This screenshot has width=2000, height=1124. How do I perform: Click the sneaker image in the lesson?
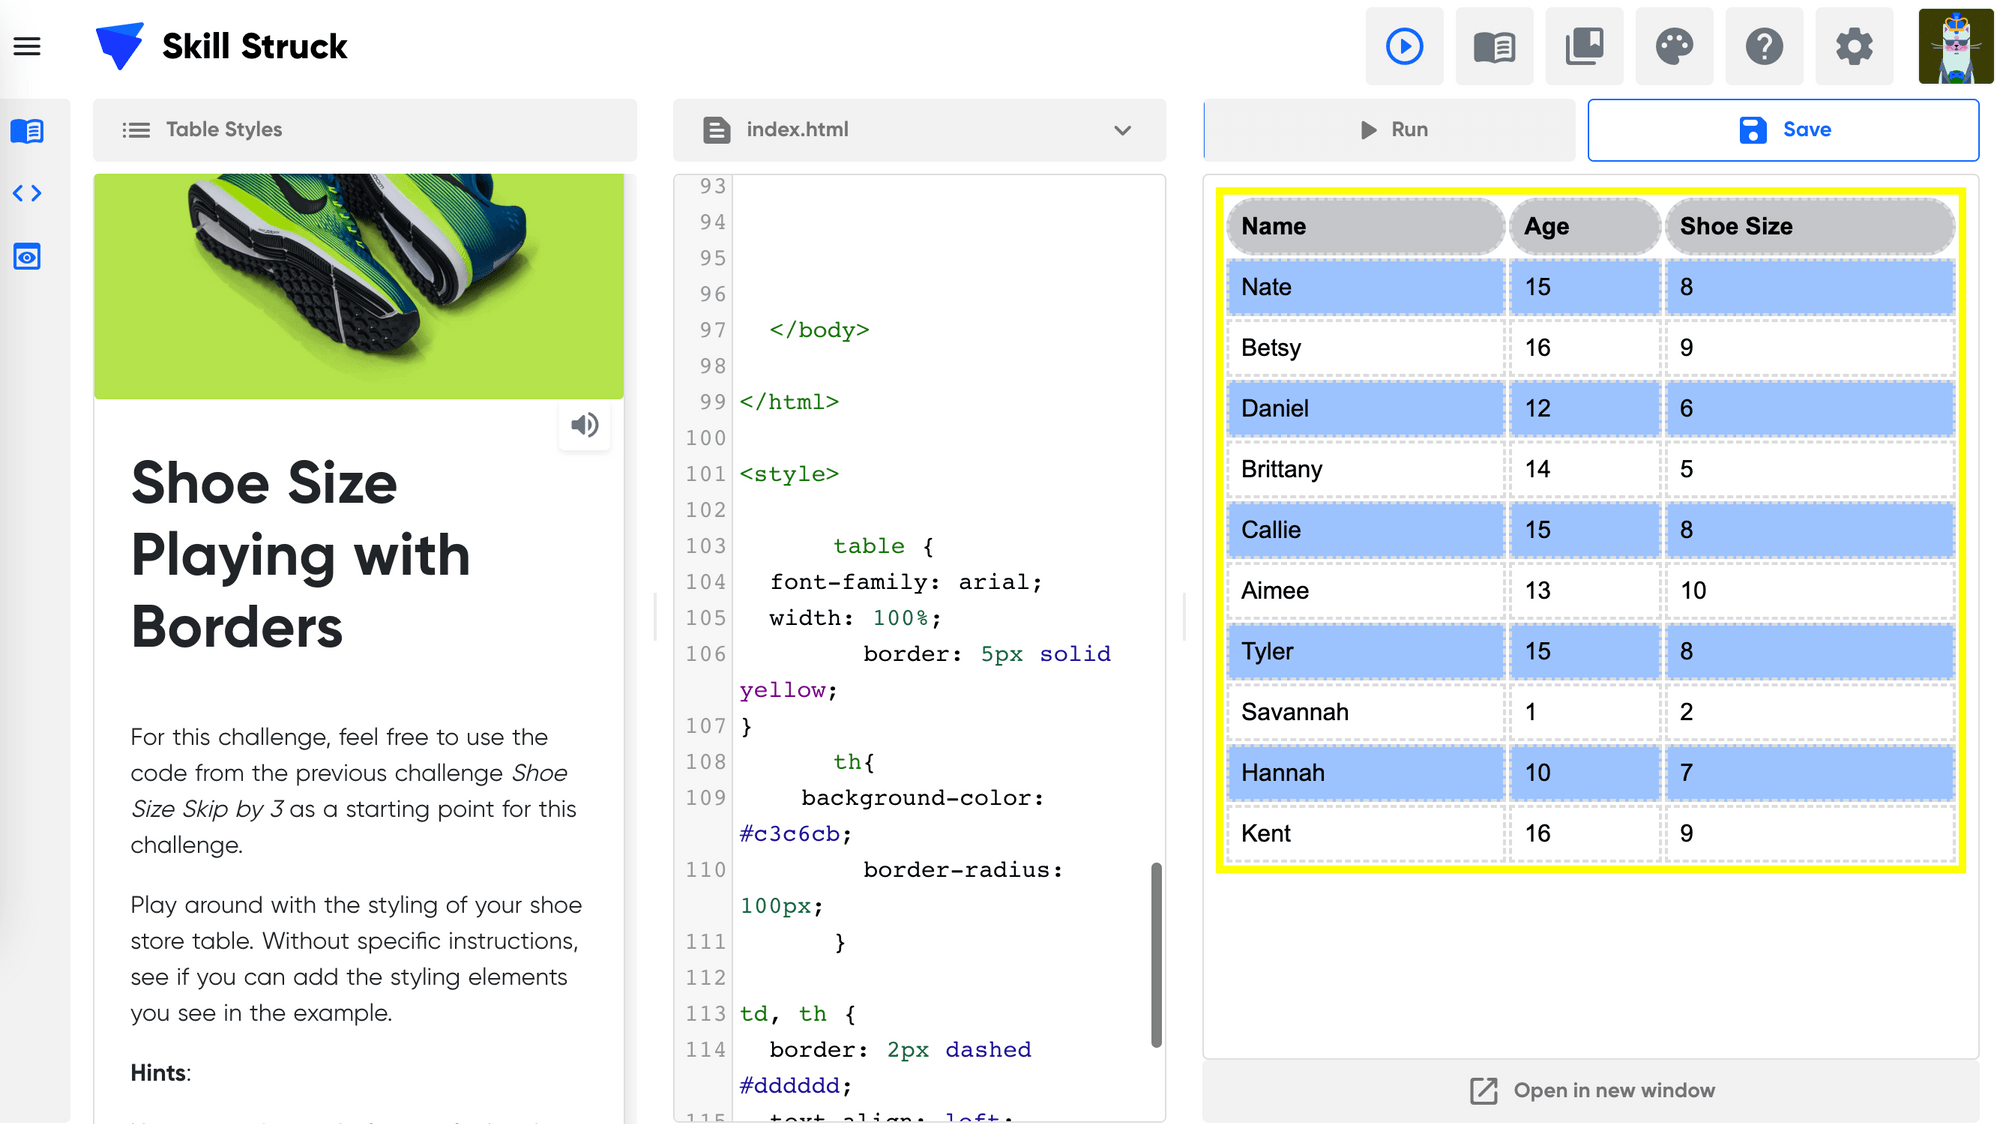pos(358,285)
